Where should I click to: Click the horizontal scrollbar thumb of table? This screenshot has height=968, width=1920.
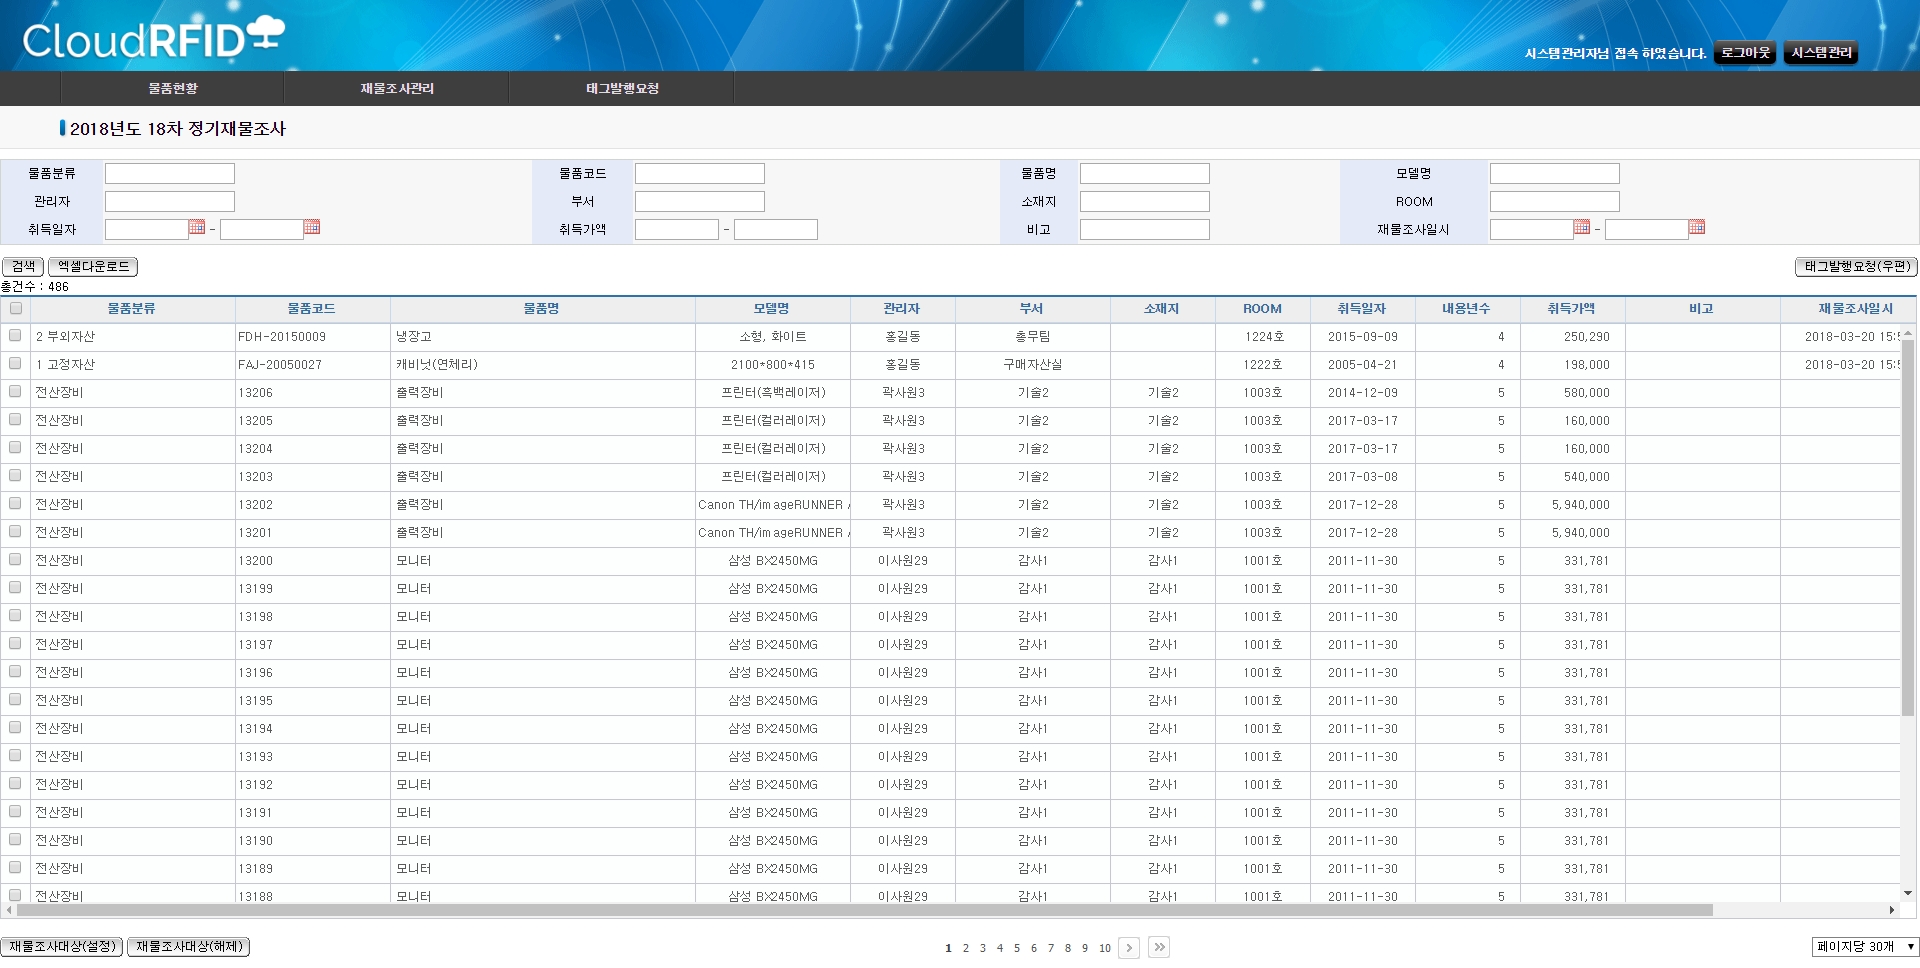point(865,910)
